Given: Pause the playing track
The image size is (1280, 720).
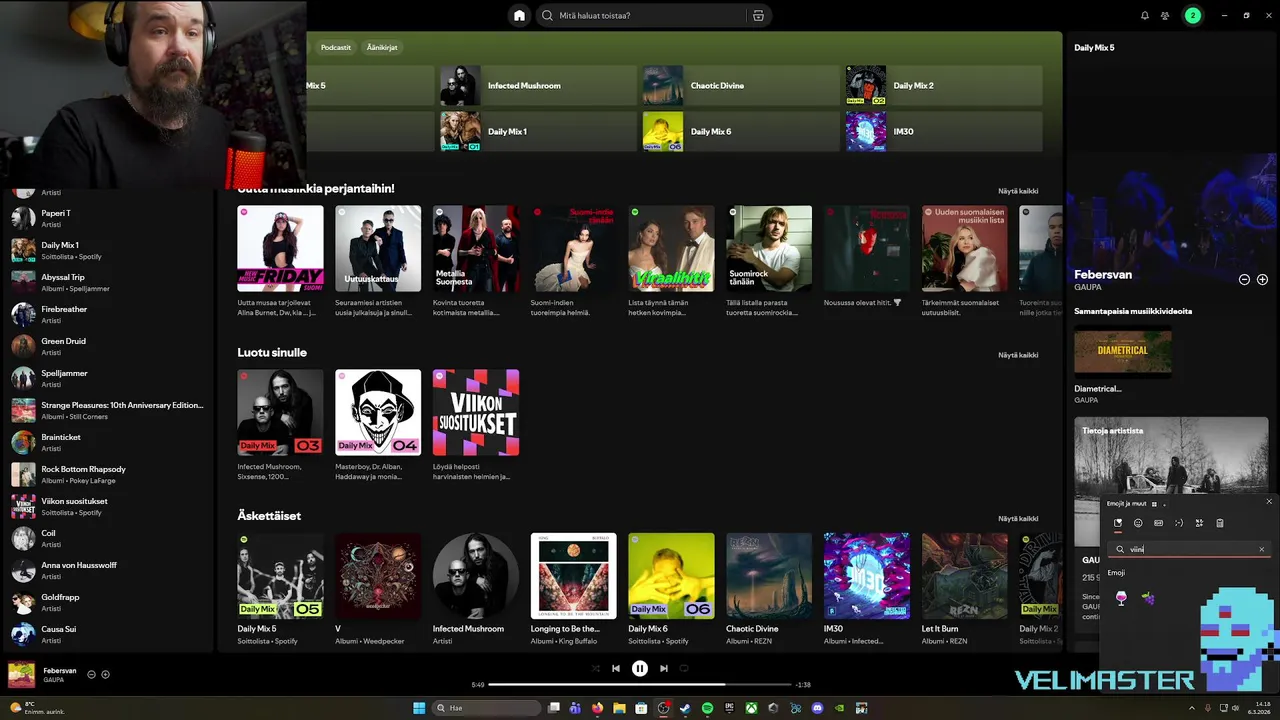Looking at the screenshot, I should point(640,669).
